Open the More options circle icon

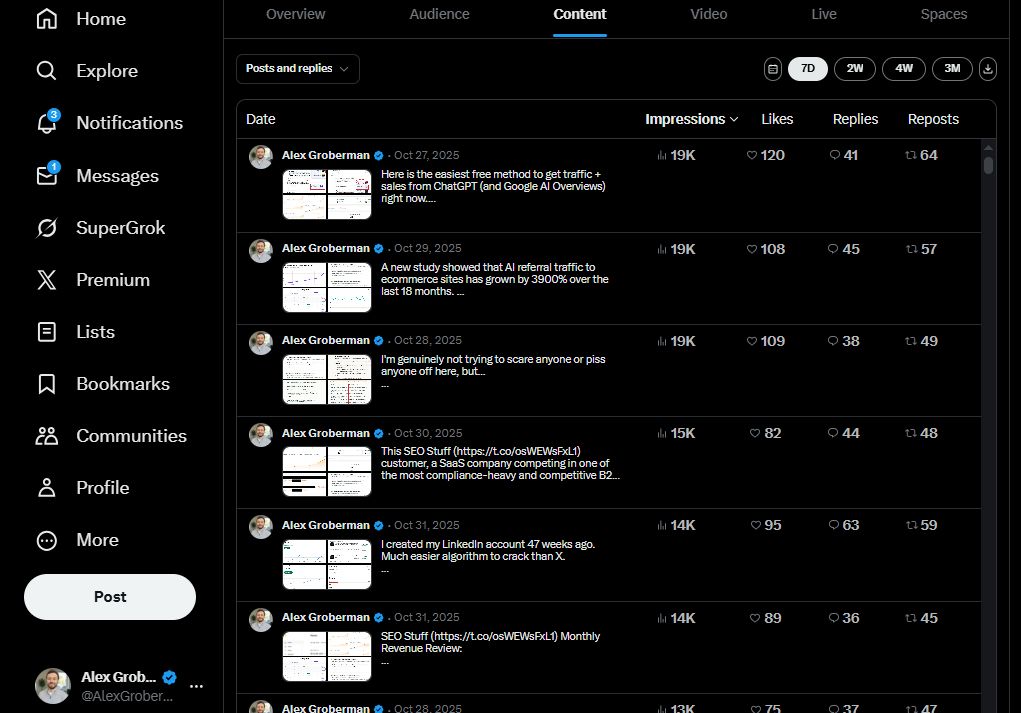46,540
